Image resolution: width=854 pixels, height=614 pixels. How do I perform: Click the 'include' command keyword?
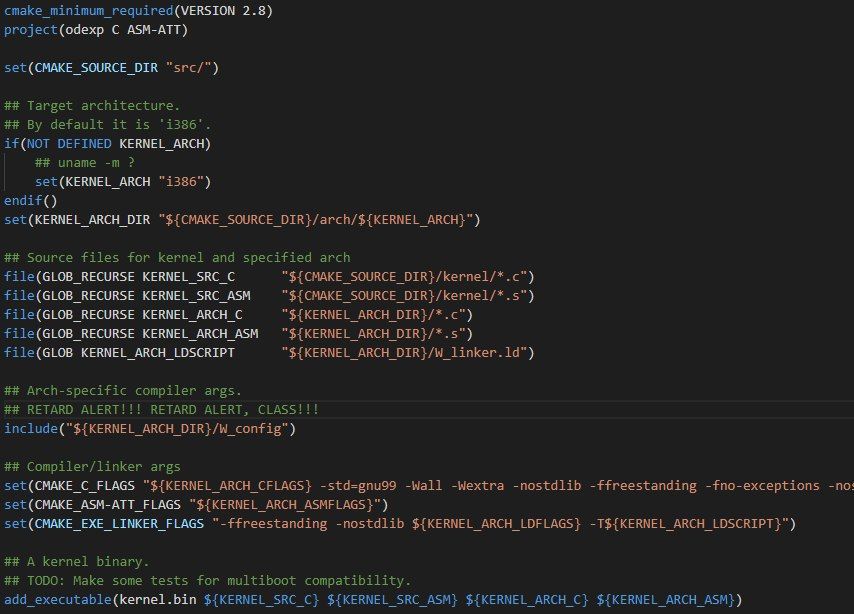click(x=30, y=429)
